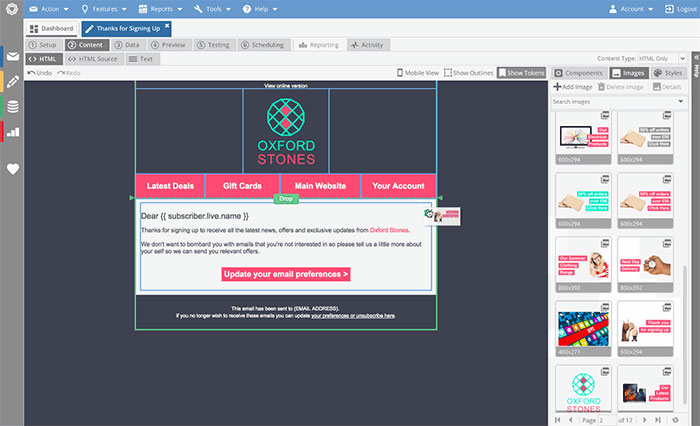Click Update your email preferences button
700x426 pixels.
click(286, 274)
